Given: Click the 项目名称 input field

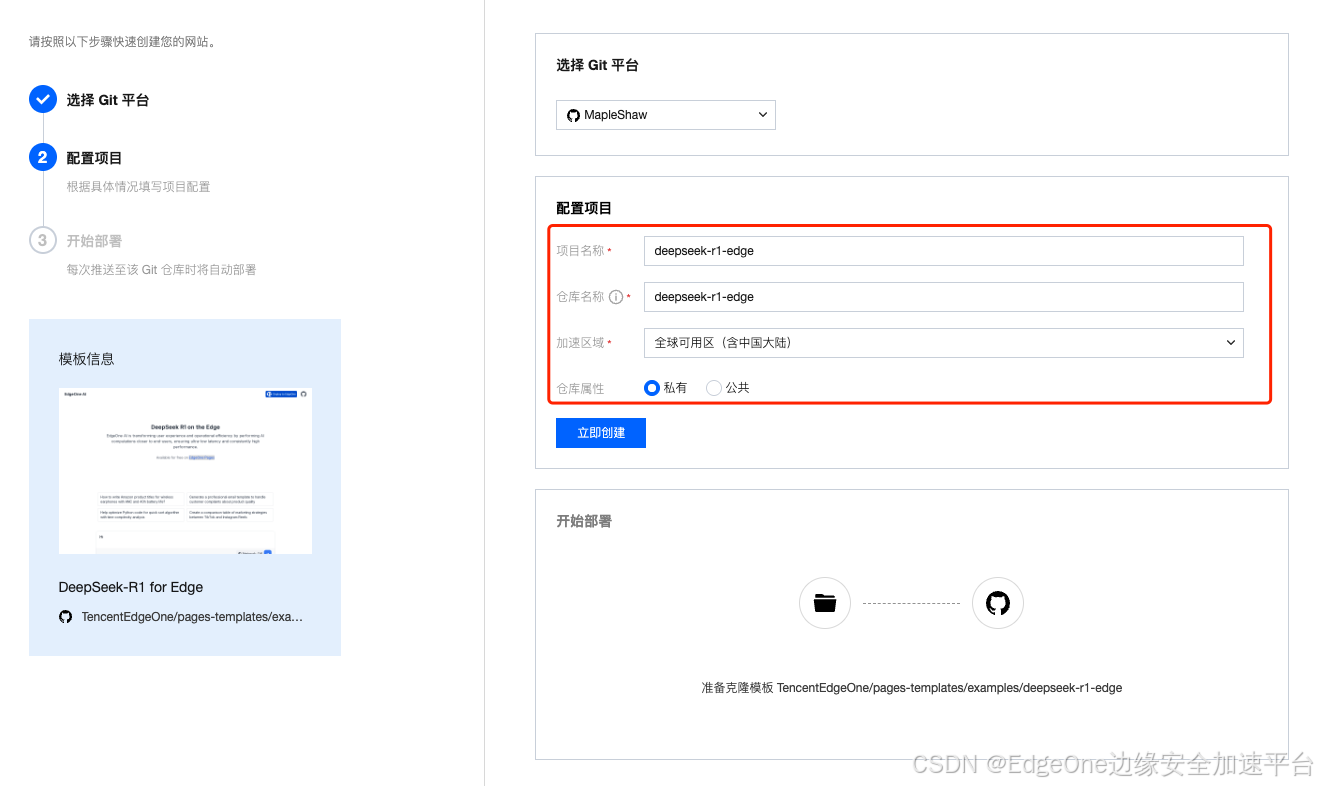Looking at the screenshot, I should coord(944,251).
